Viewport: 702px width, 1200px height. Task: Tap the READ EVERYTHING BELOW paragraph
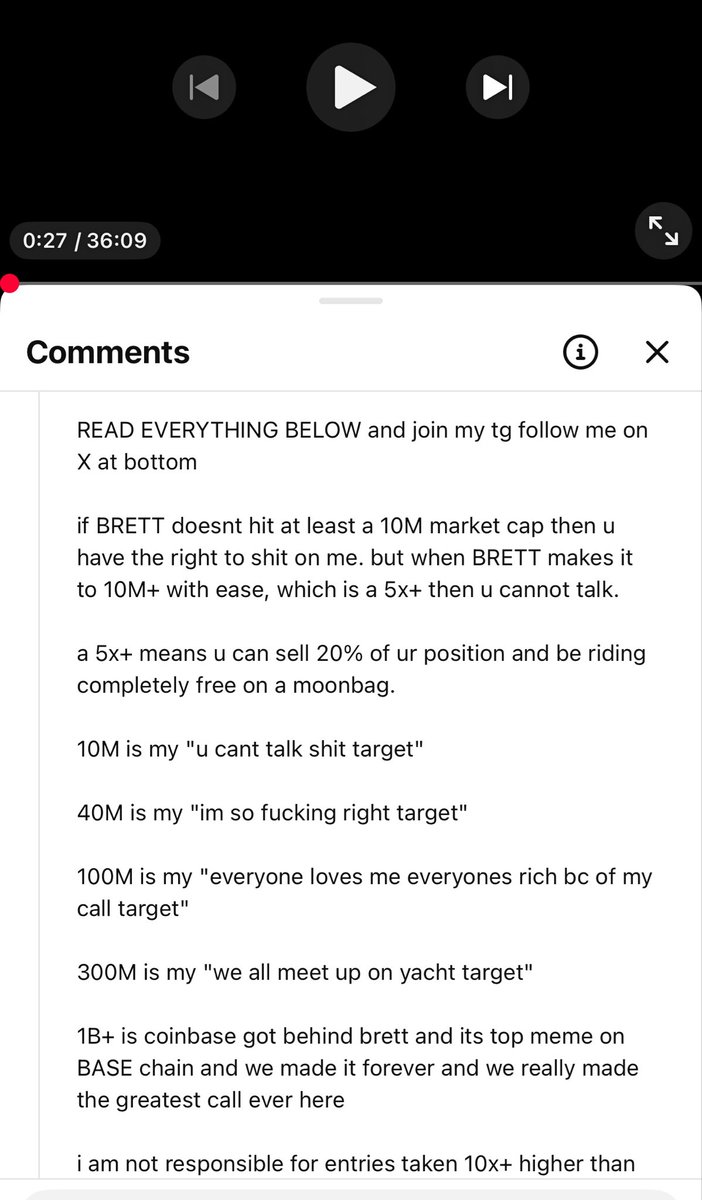362,446
